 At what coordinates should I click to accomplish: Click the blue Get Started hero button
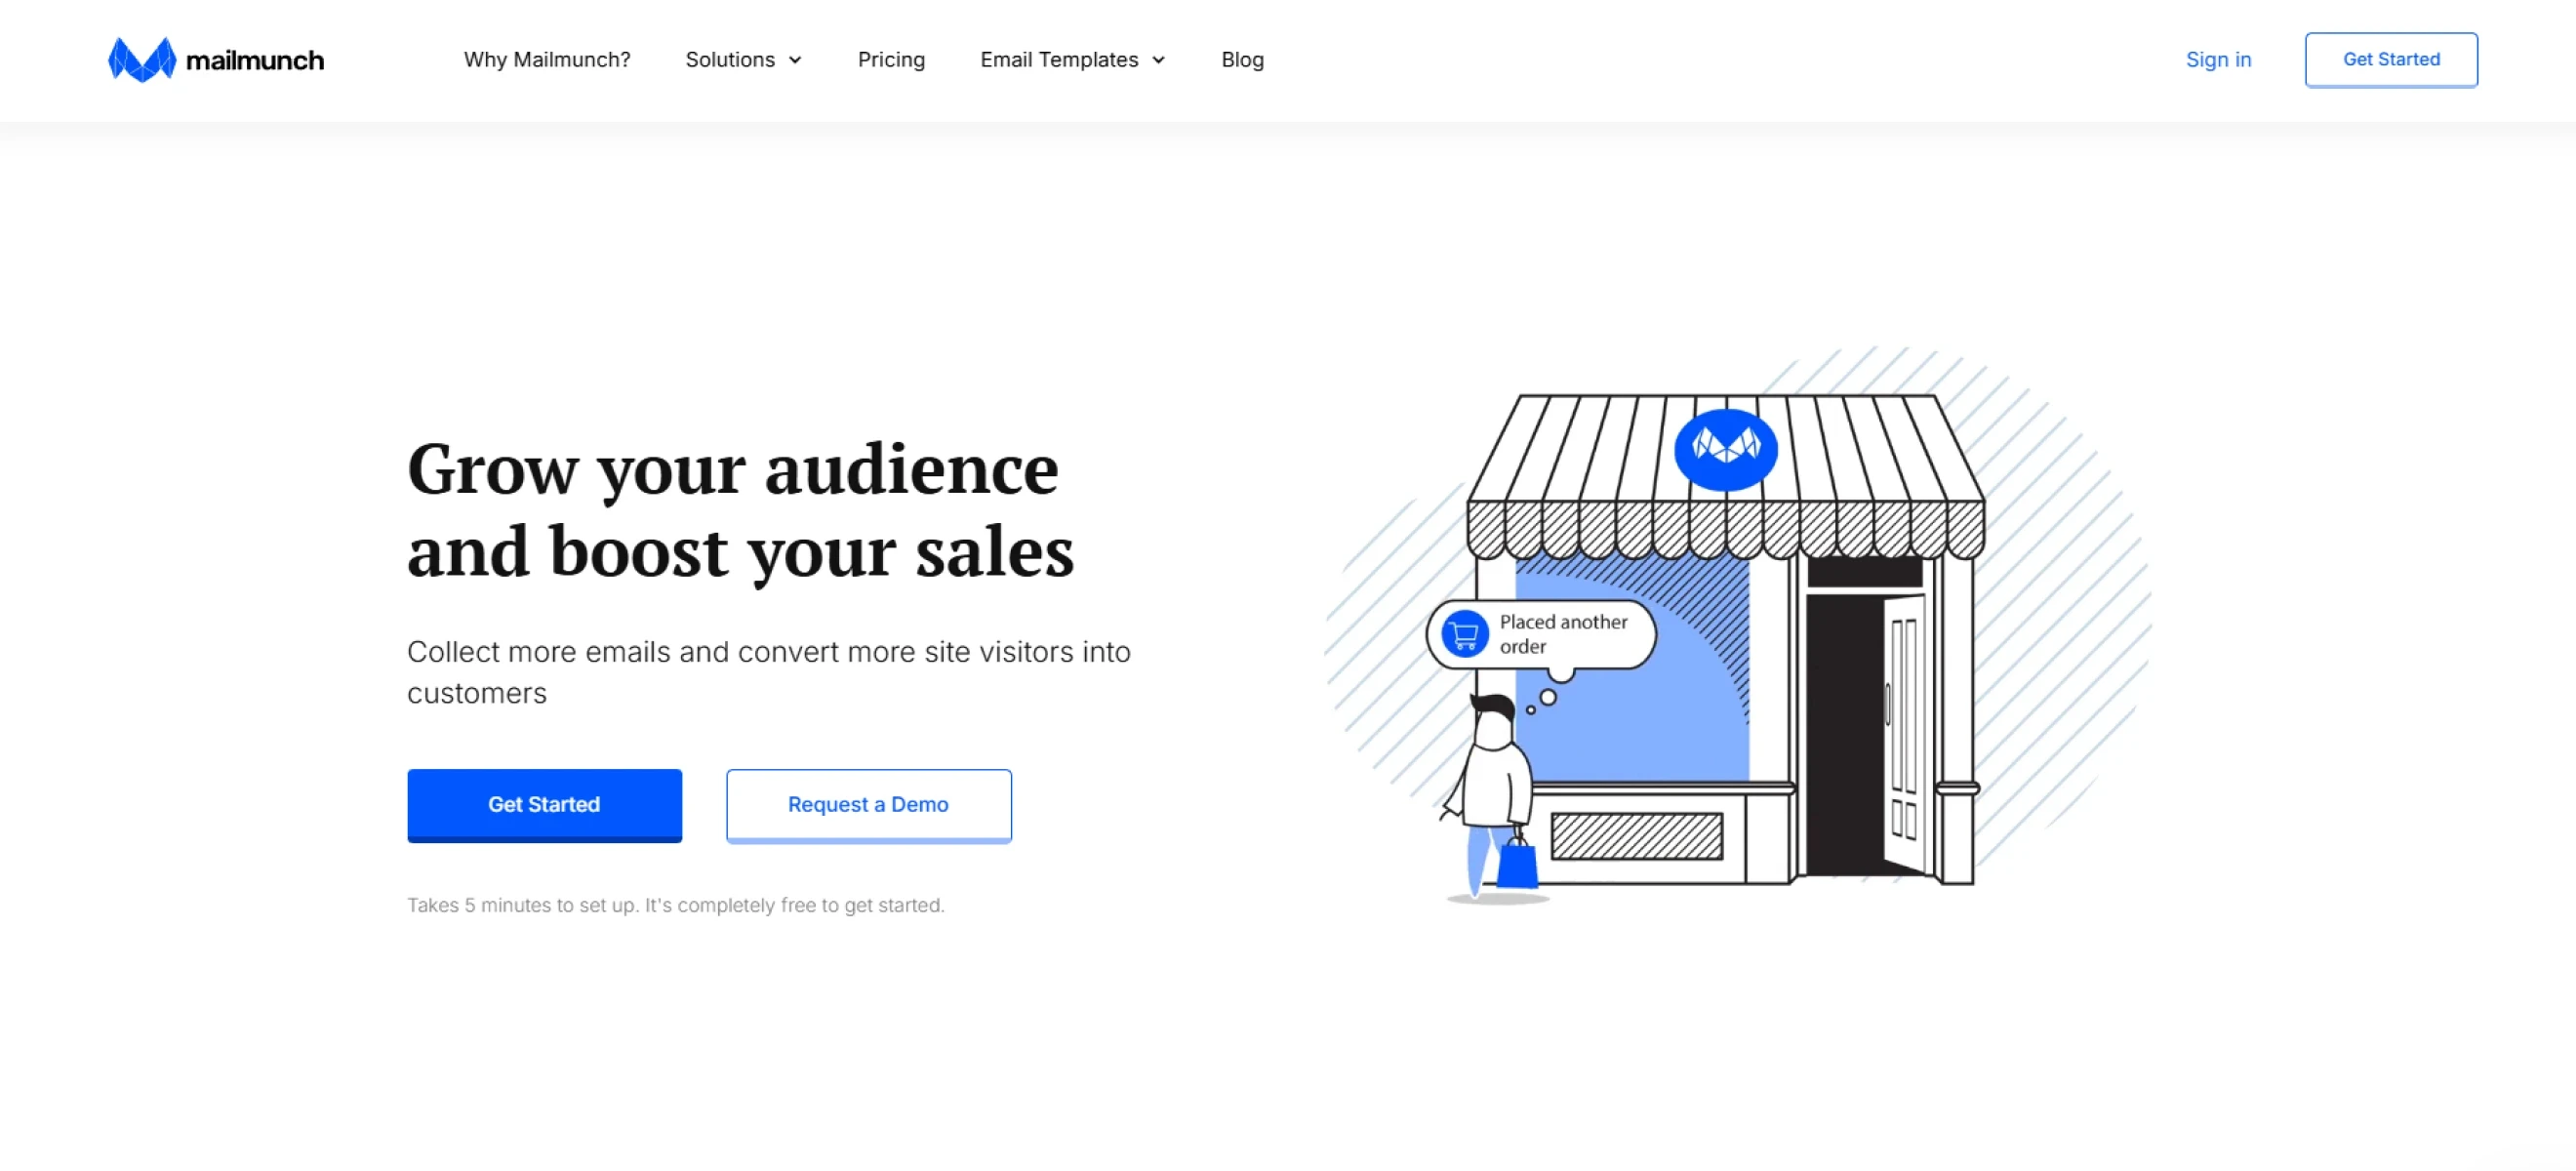(544, 805)
